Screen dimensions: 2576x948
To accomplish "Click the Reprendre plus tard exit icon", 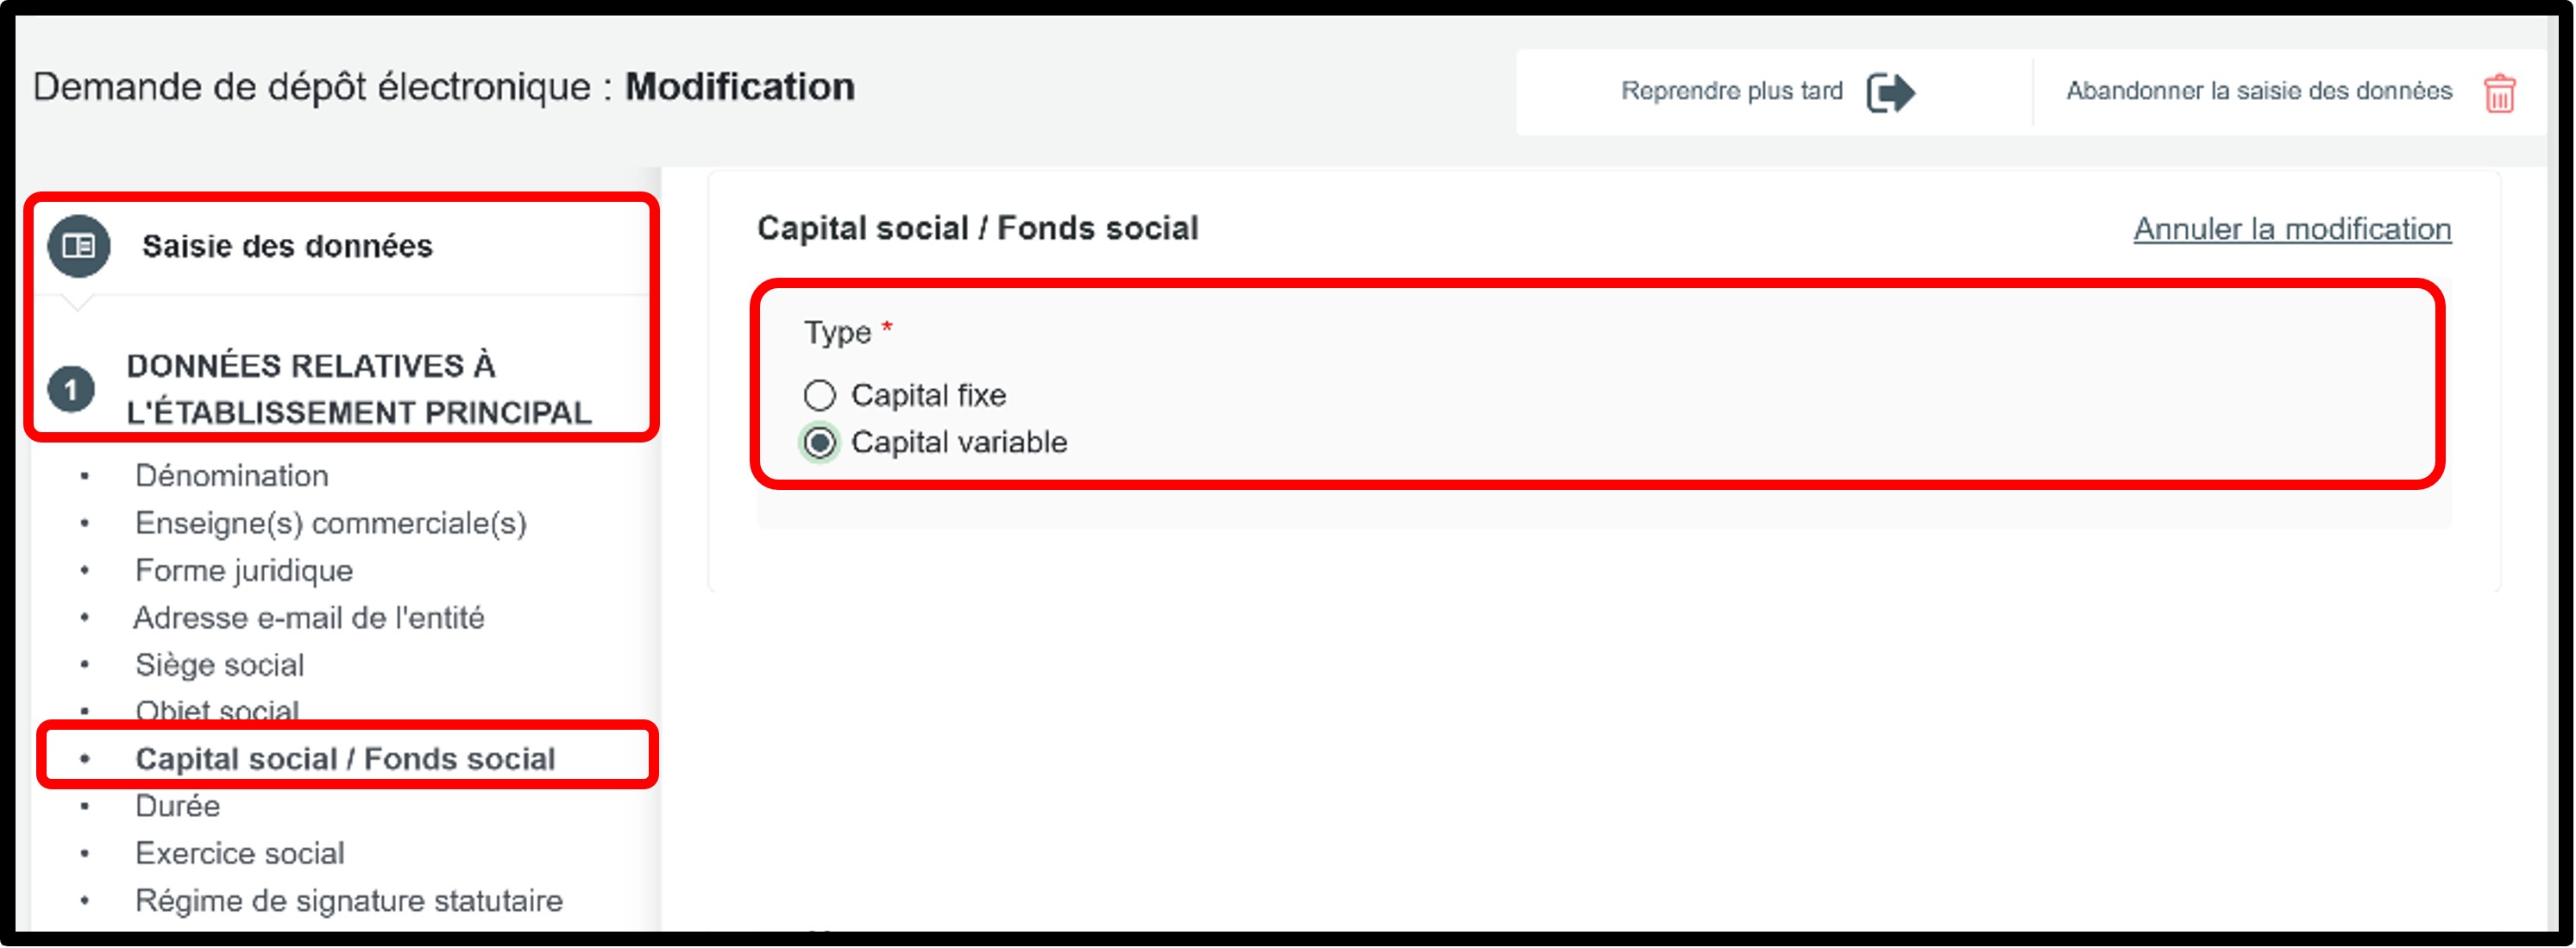I will click(1889, 93).
